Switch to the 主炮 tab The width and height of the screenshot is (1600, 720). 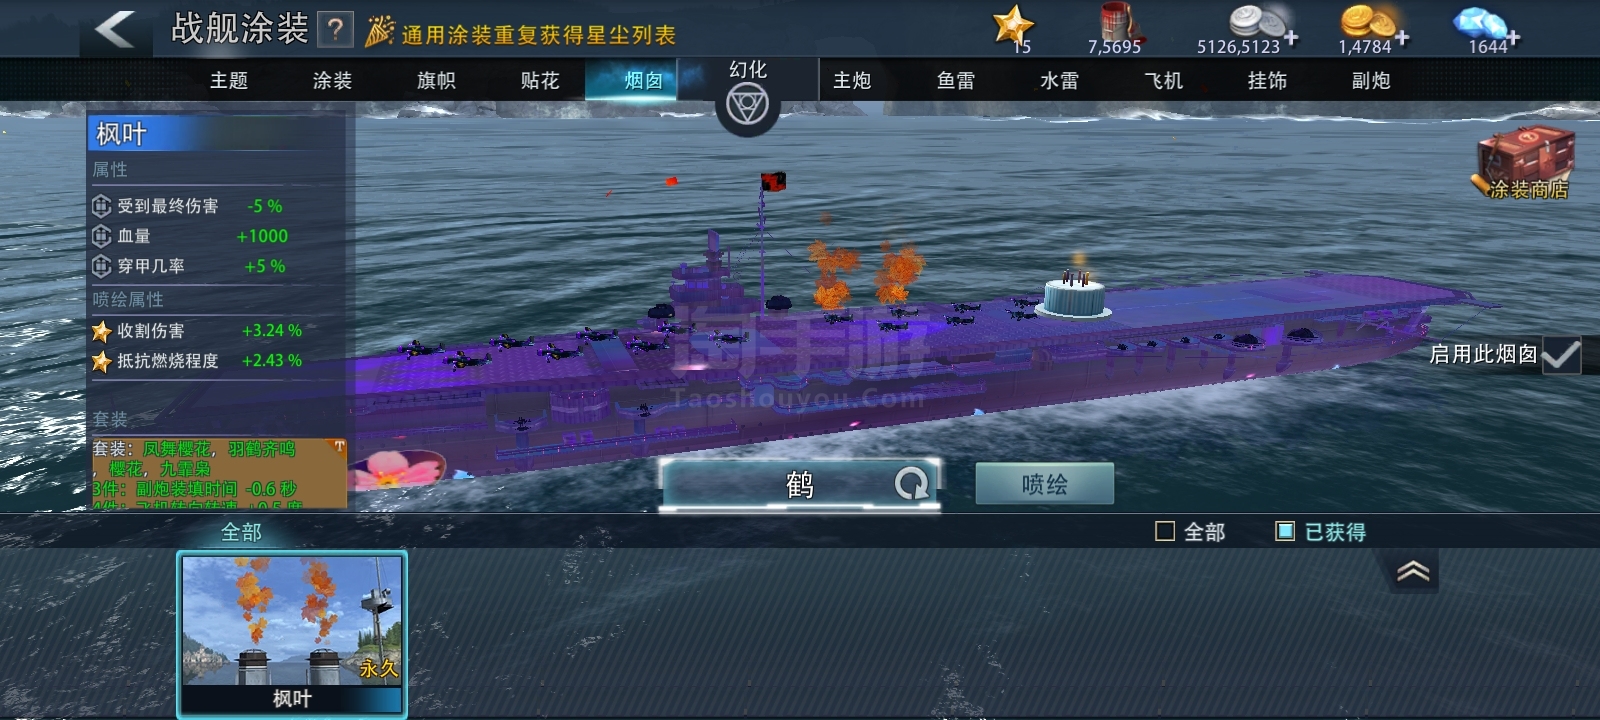pos(852,81)
